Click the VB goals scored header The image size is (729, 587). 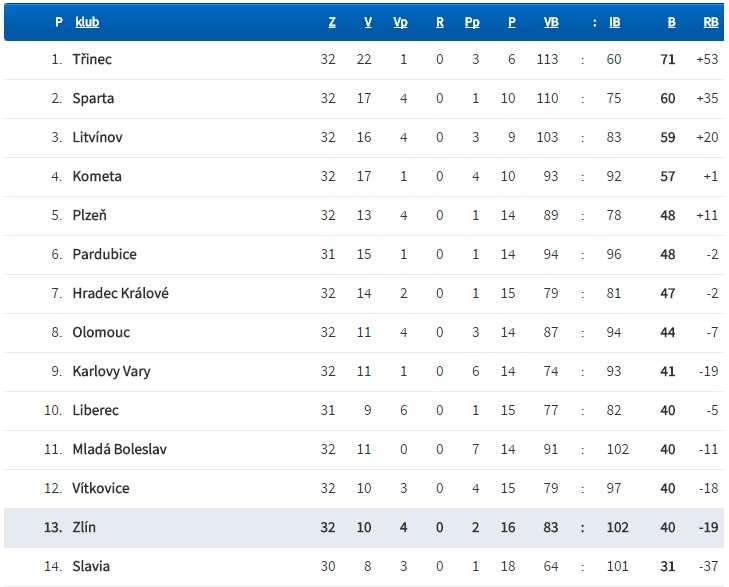click(x=550, y=22)
